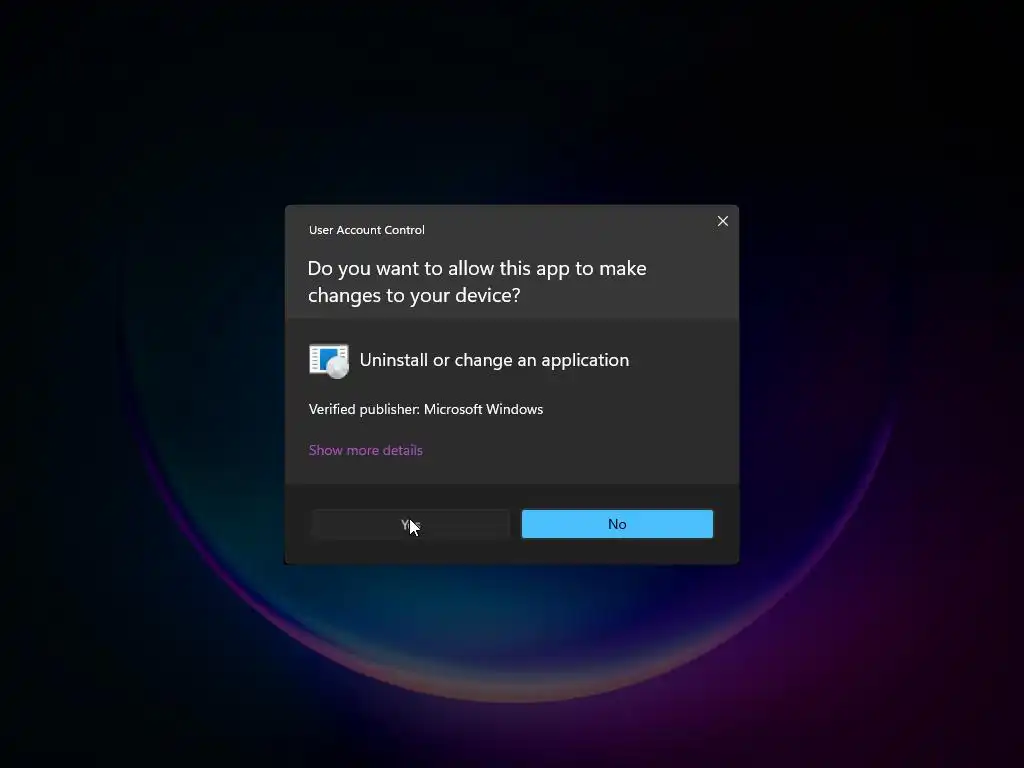This screenshot has height=768, width=1024.
Task: Click the No button in UAC dialog
Action: pos(617,524)
